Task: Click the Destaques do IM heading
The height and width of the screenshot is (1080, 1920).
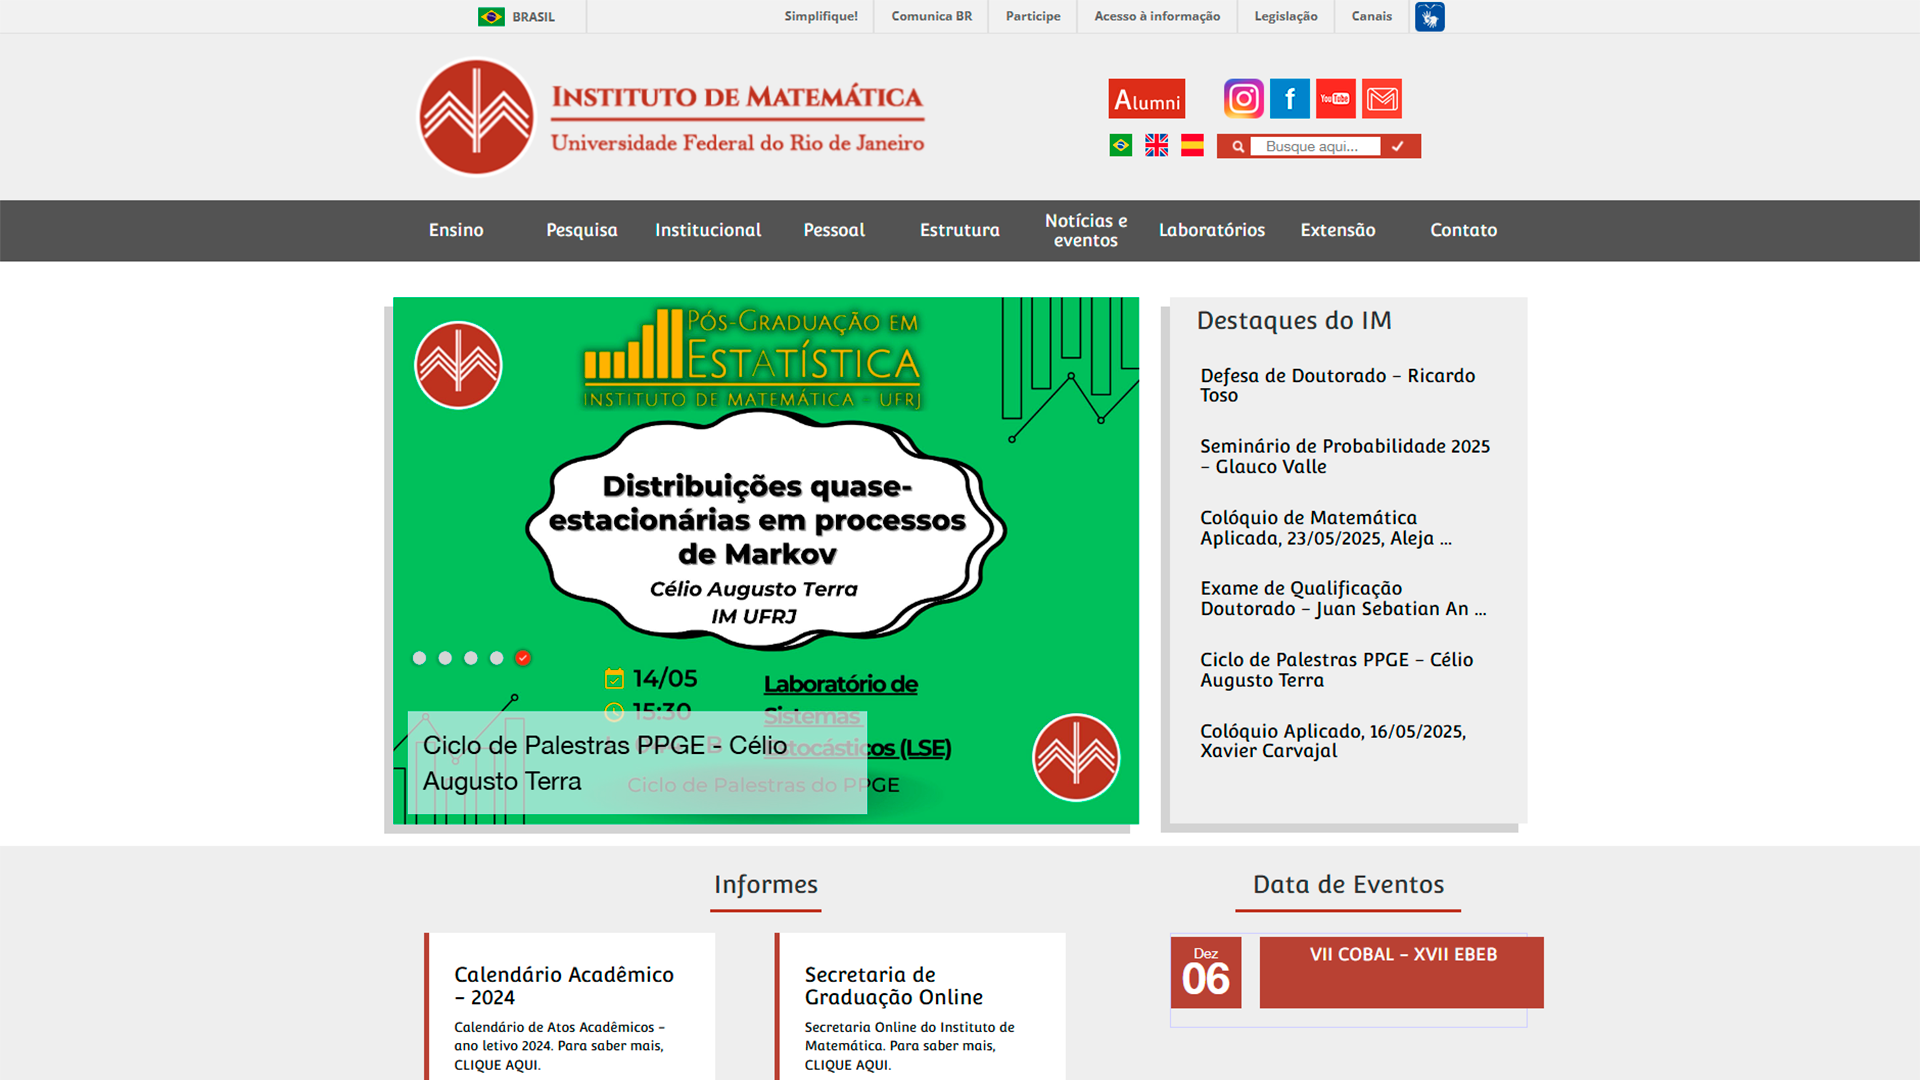Action: click(1294, 321)
